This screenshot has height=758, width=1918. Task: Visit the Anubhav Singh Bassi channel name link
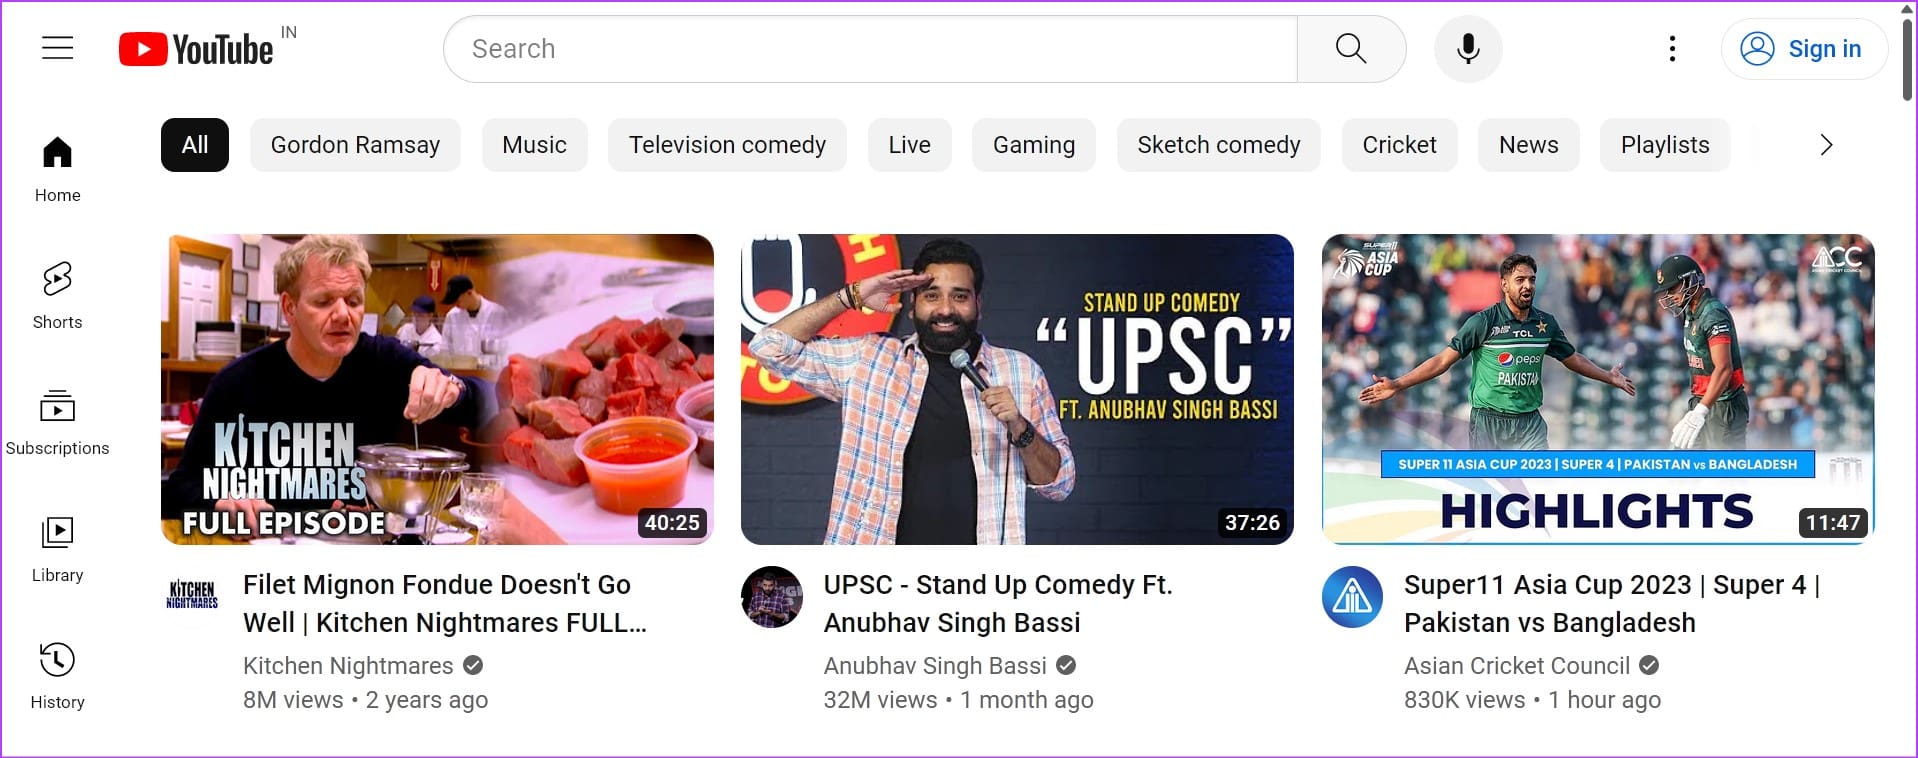(x=935, y=666)
